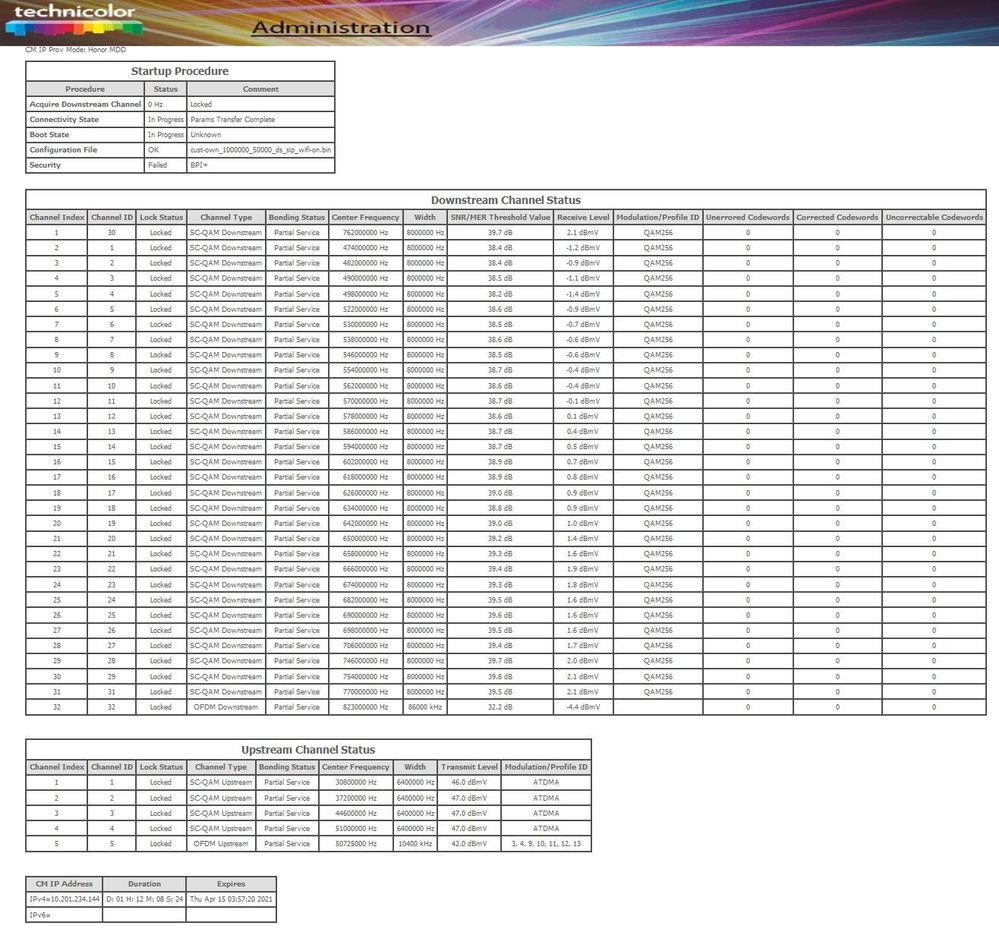The width and height of the screenshot is (999, 928).
Task: Select the upstream frequency '44600000 Hz'
Action: [x=356, y=813]
